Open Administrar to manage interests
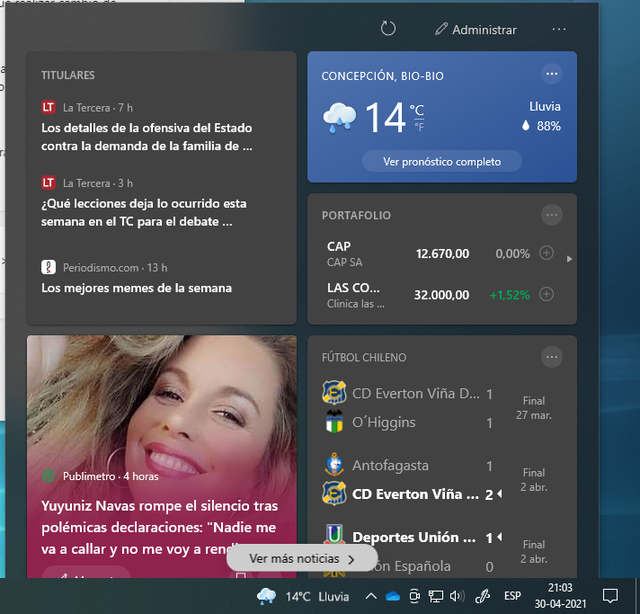The height and width of the screenshot is (614, 640). 476,29
